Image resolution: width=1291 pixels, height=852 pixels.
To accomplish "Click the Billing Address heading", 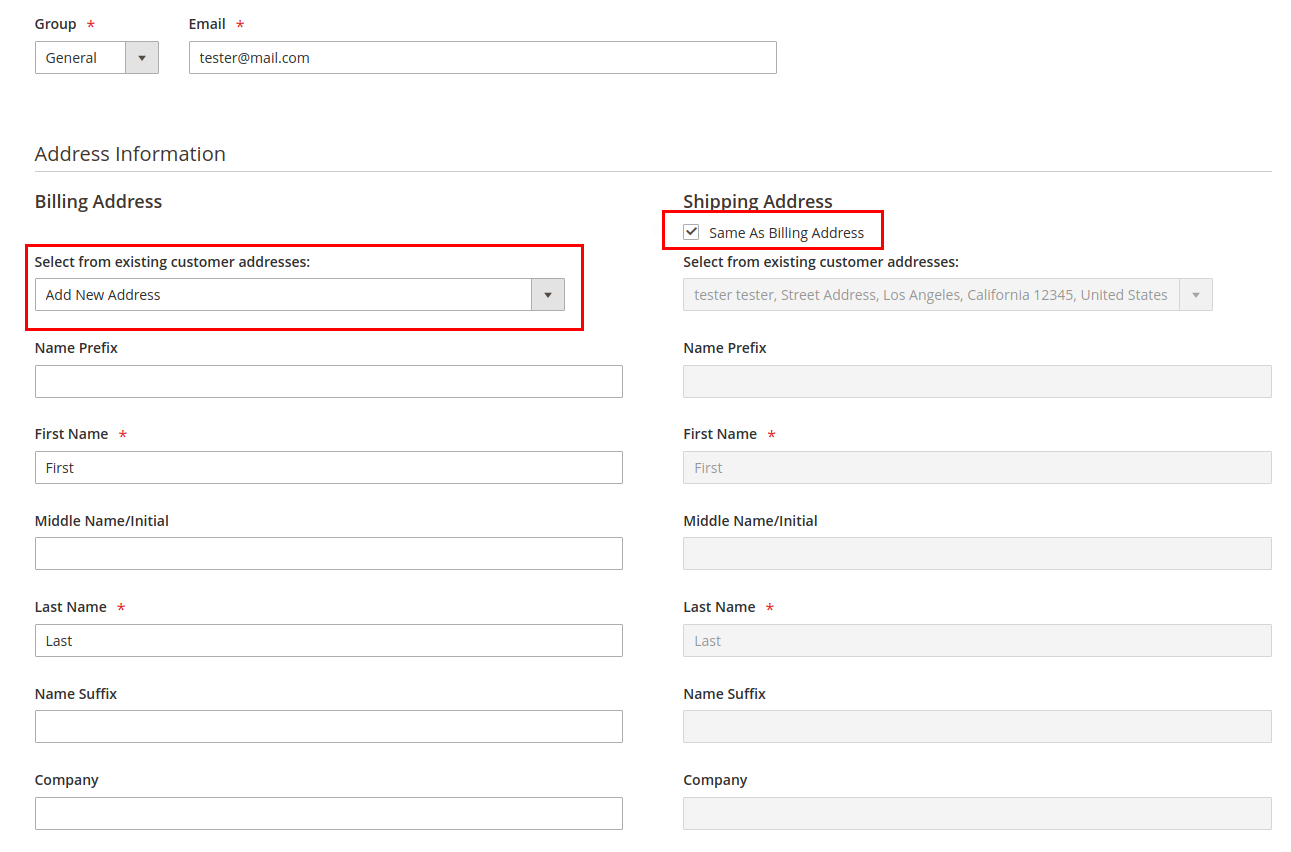I will tap(97, 201).
